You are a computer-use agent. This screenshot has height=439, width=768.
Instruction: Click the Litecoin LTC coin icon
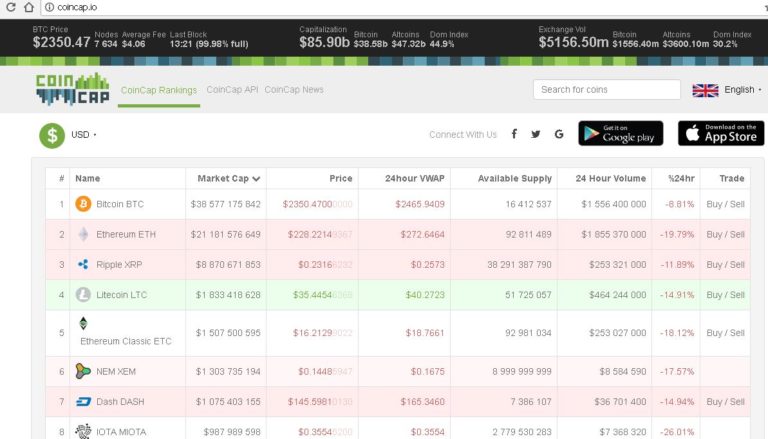pyautogui.click(x=83, y=294)
